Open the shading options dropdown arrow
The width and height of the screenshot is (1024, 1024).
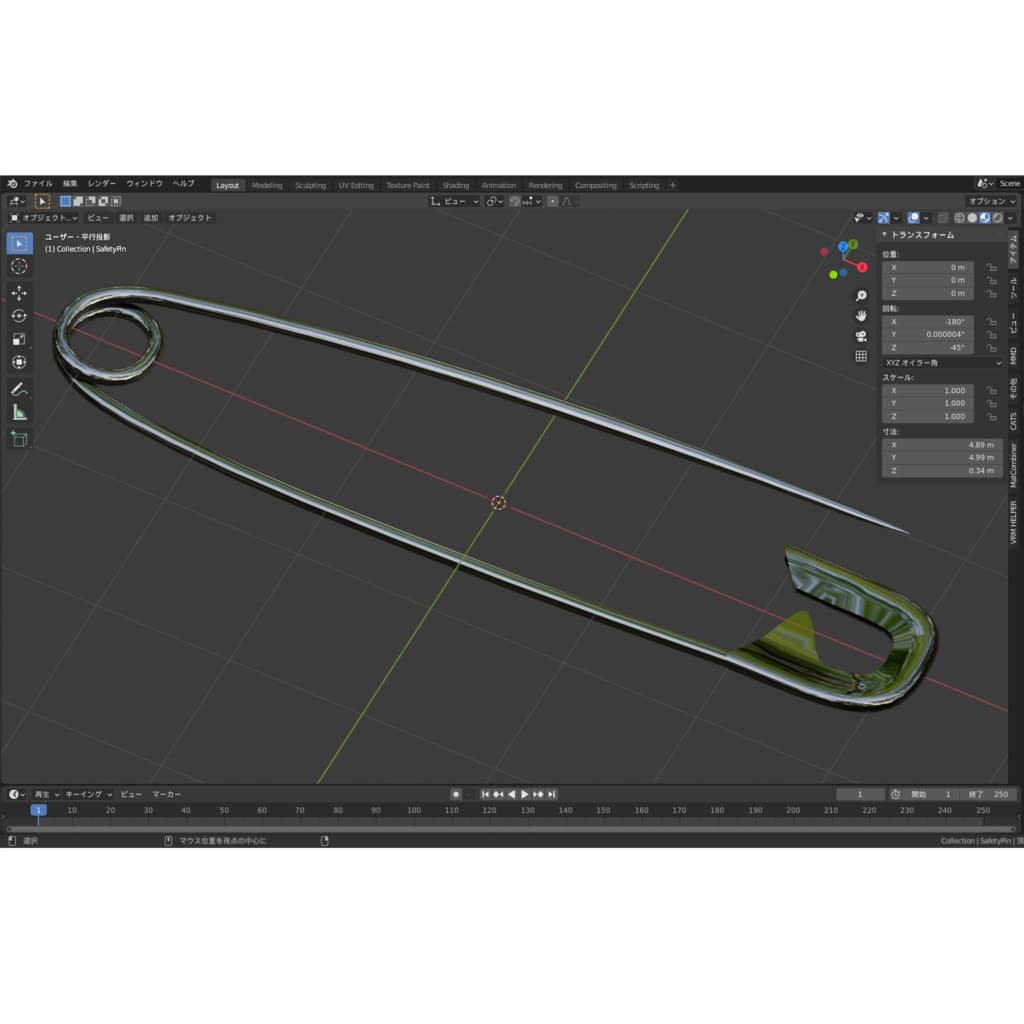click(x=1010, y=218)
